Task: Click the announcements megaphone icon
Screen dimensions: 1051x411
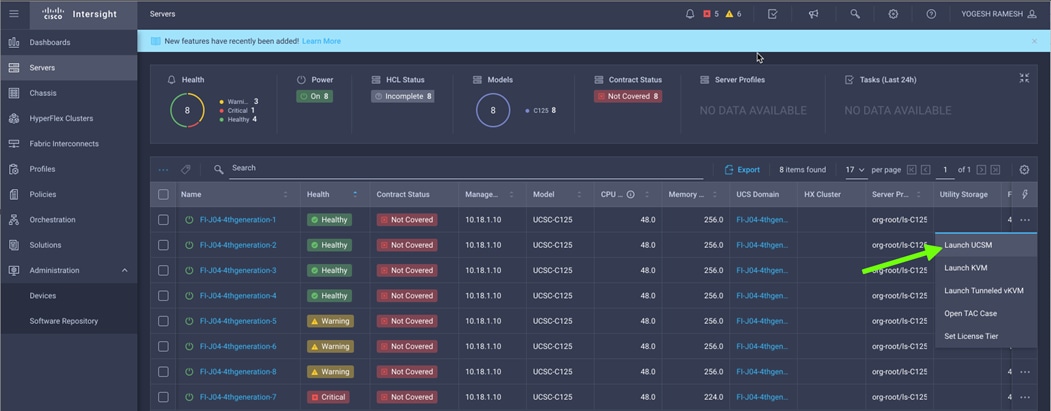Action: (813, 13)
